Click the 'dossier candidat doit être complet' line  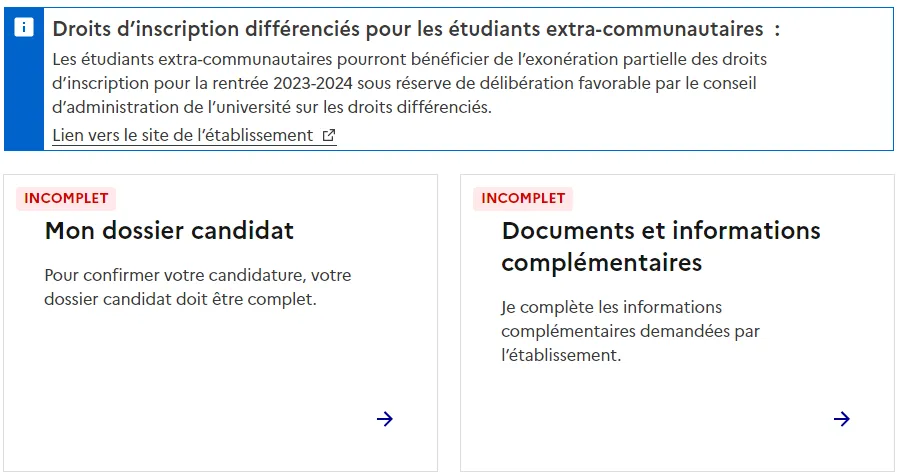tap(180, 299)
